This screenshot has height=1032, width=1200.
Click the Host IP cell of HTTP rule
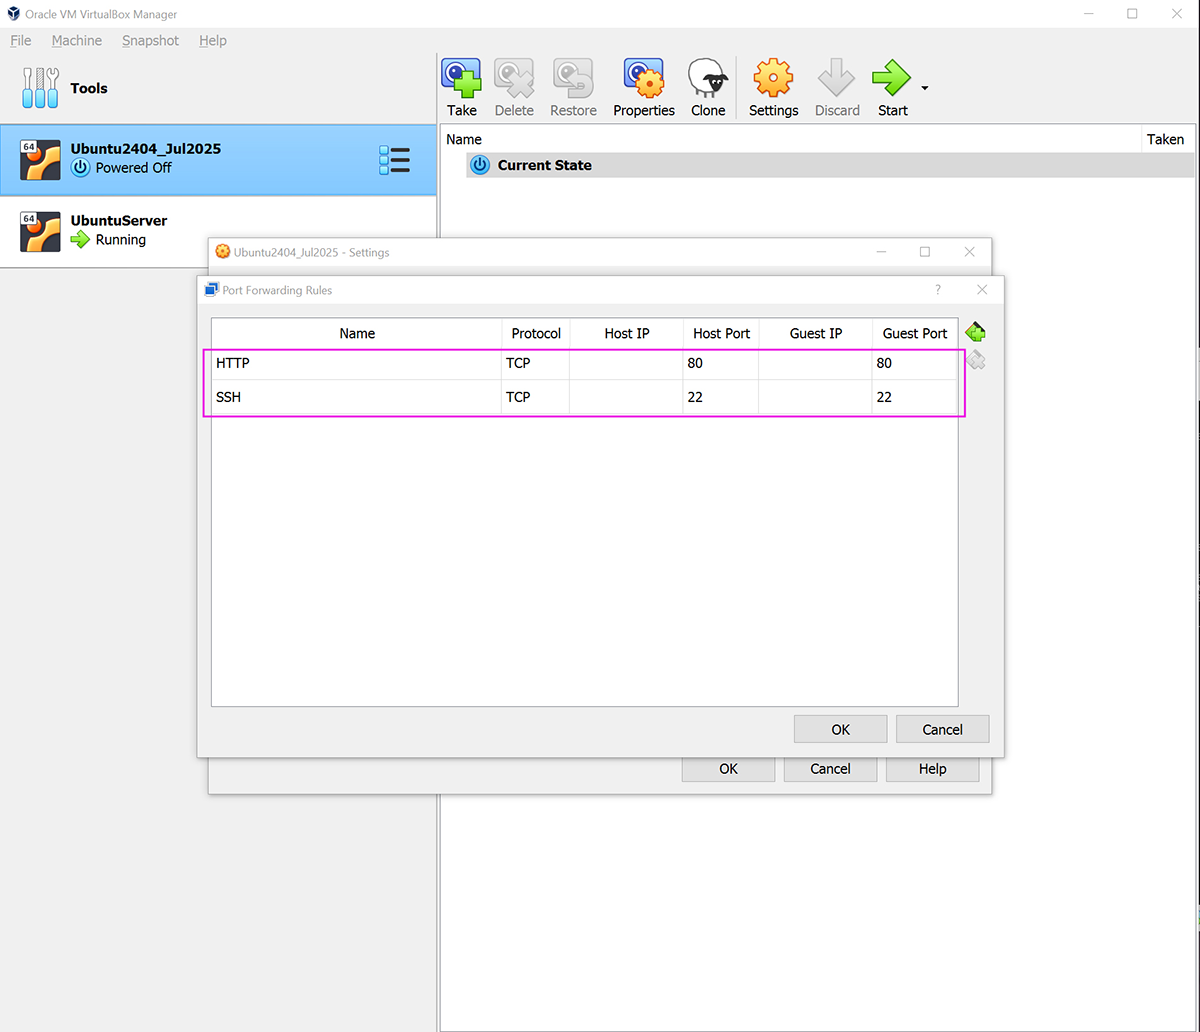click(626, 363)
